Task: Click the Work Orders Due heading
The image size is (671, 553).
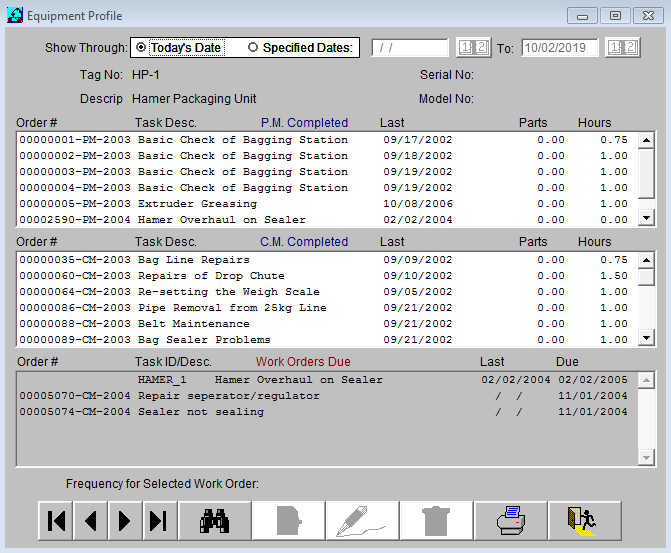Action: (303, 362)
